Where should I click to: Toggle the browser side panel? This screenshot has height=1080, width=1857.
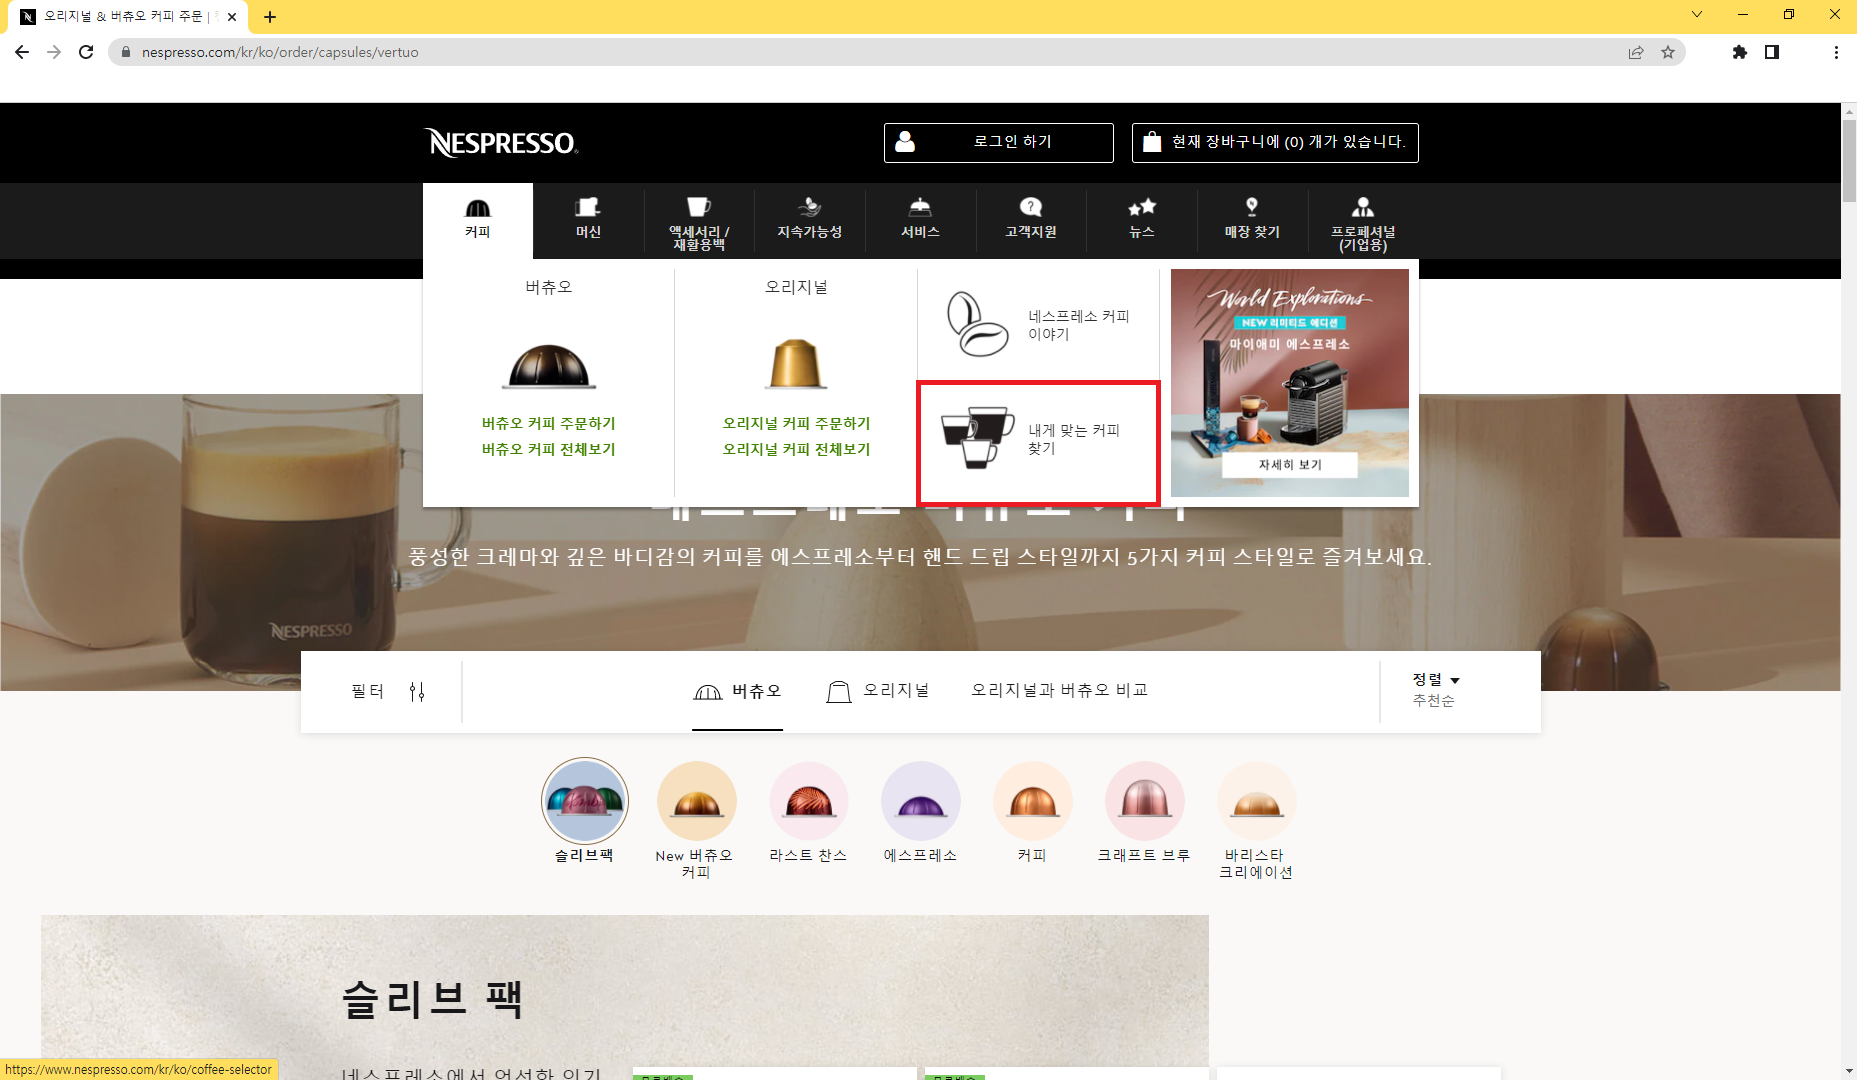coord(1772,52)
